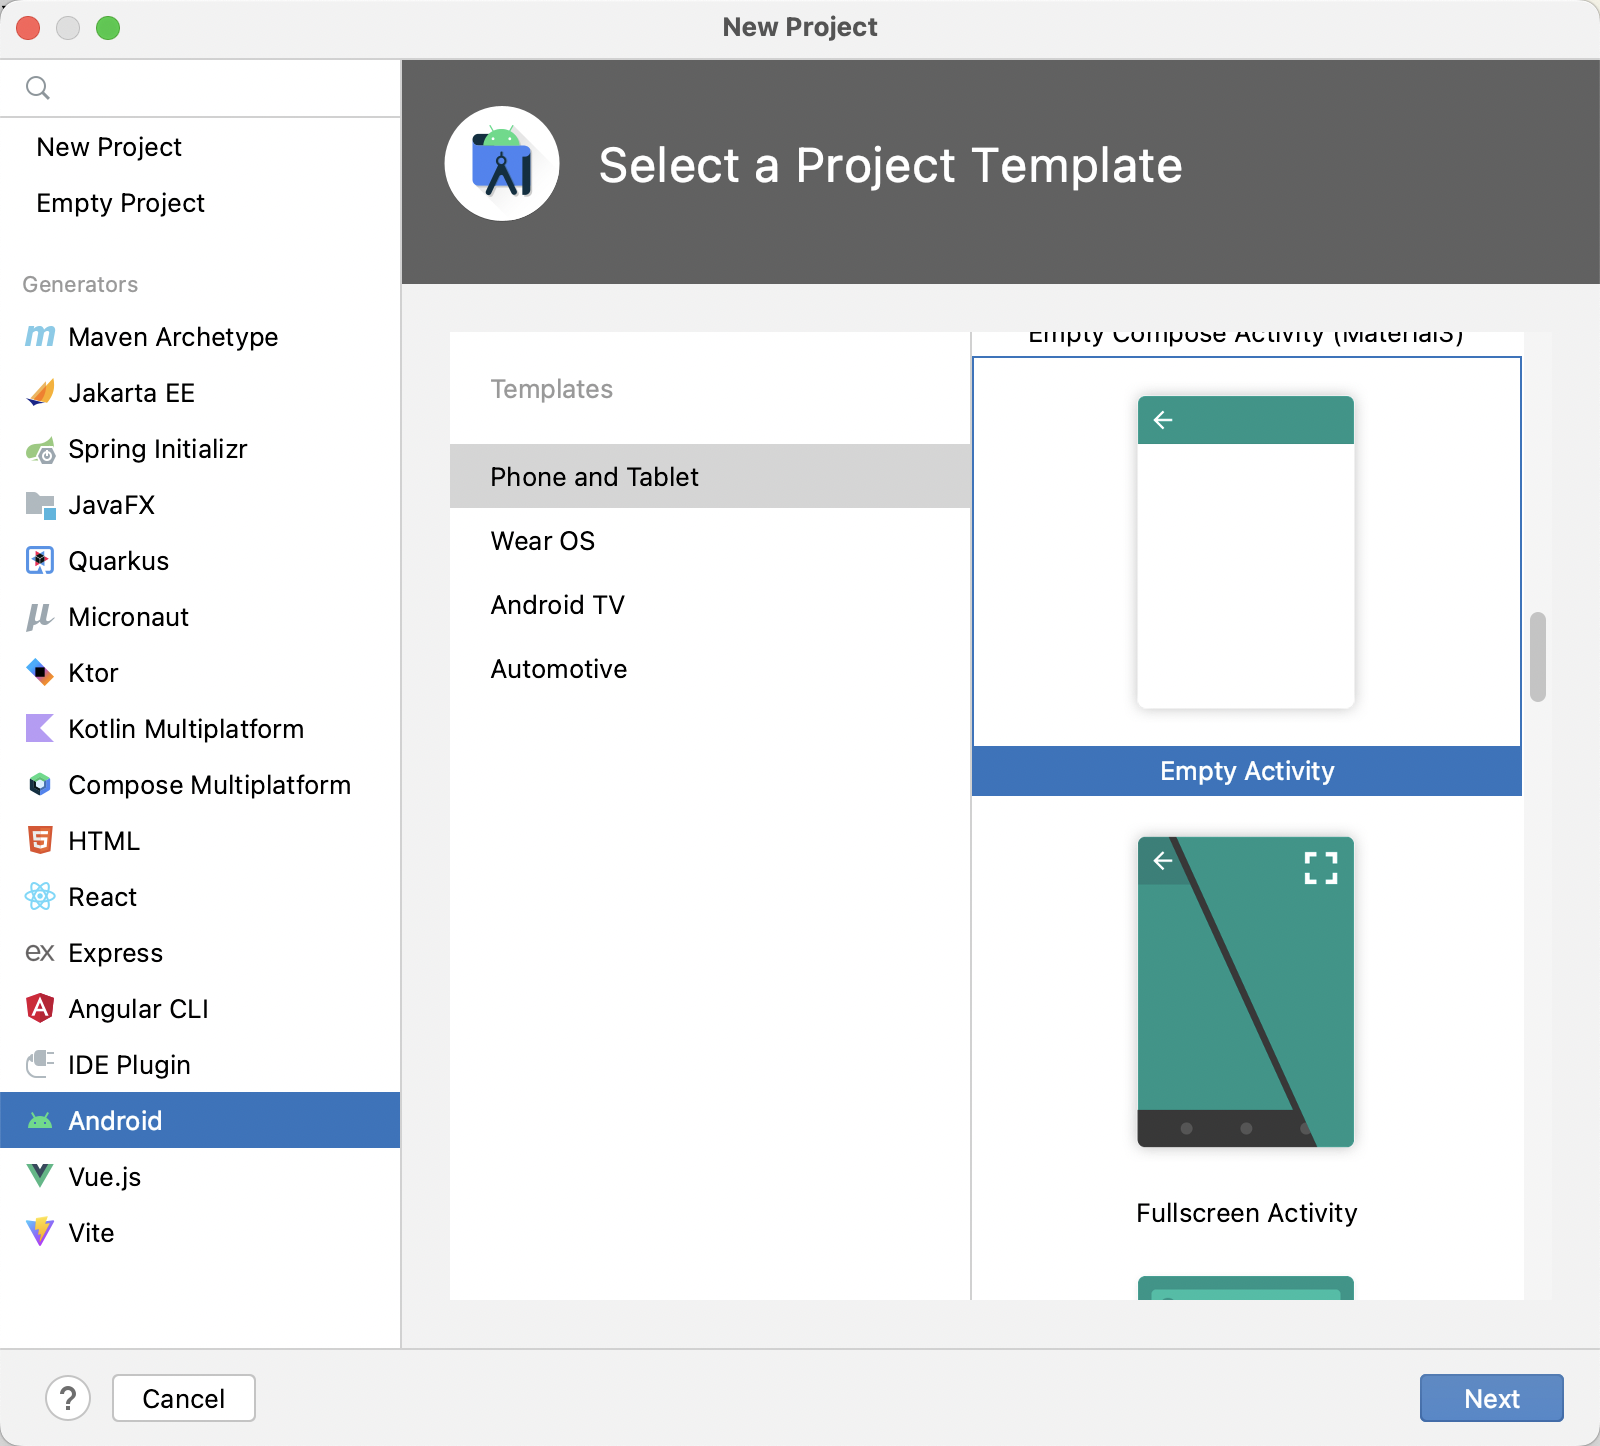Click the HTML5 icon
The image size is (1600, 1446).
40,841
